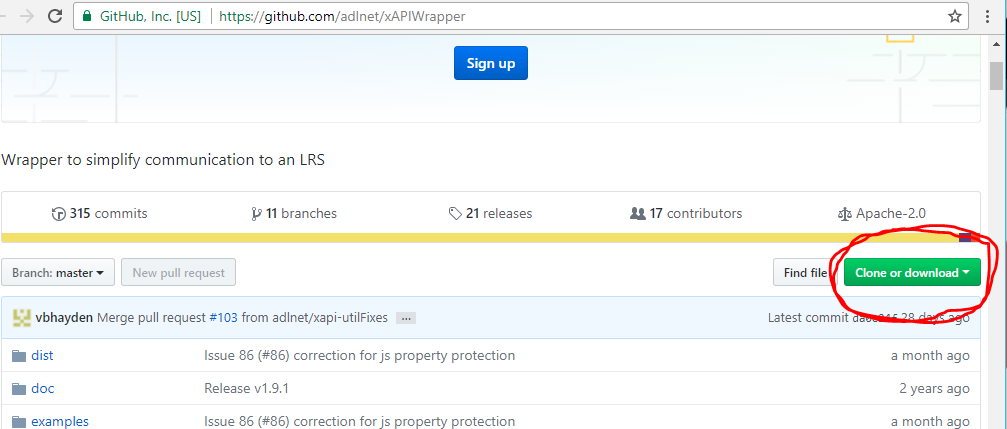Click the examples folder icon

pos(19,421)
